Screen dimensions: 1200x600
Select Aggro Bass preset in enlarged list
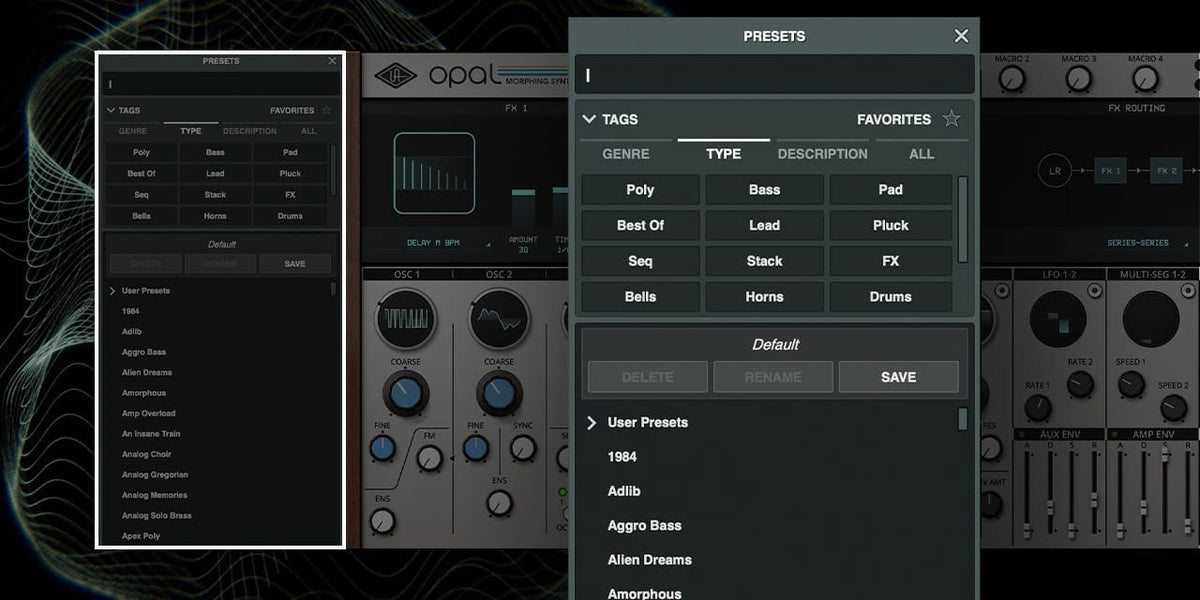click(645, 525)
